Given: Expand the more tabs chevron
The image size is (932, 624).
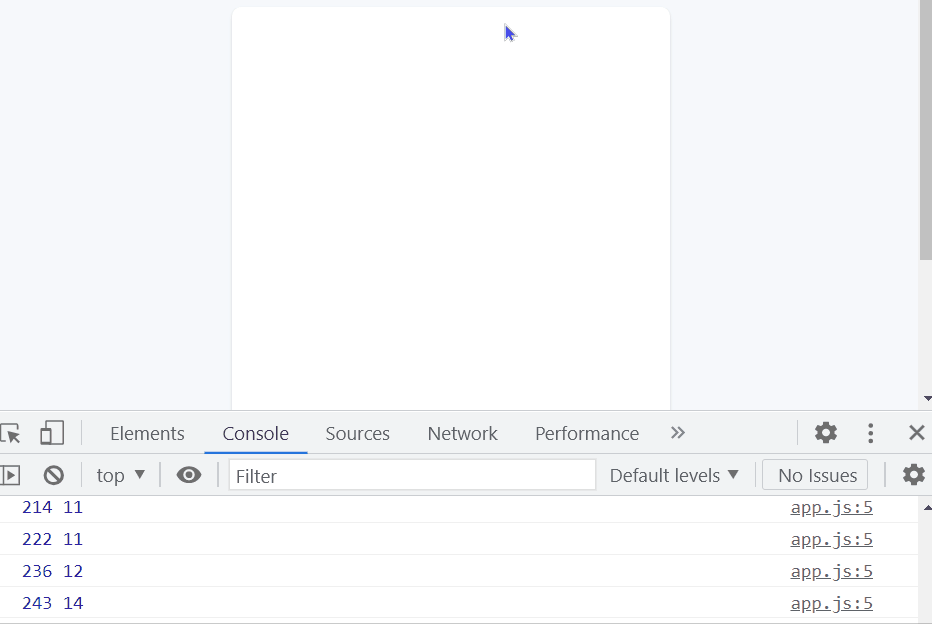Looking at the screenshot, I should 678,433.
